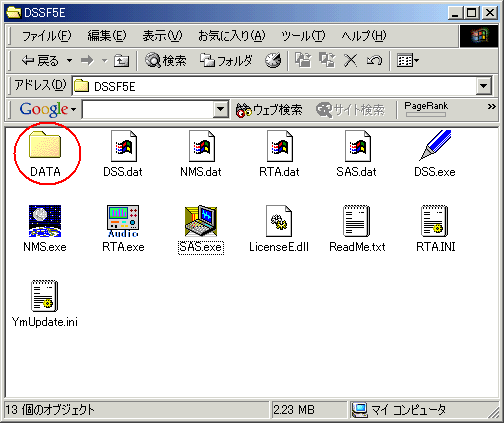
Task: Click the Undo toolbar icon
Action: pyautogui.click(x=374, y=61)
